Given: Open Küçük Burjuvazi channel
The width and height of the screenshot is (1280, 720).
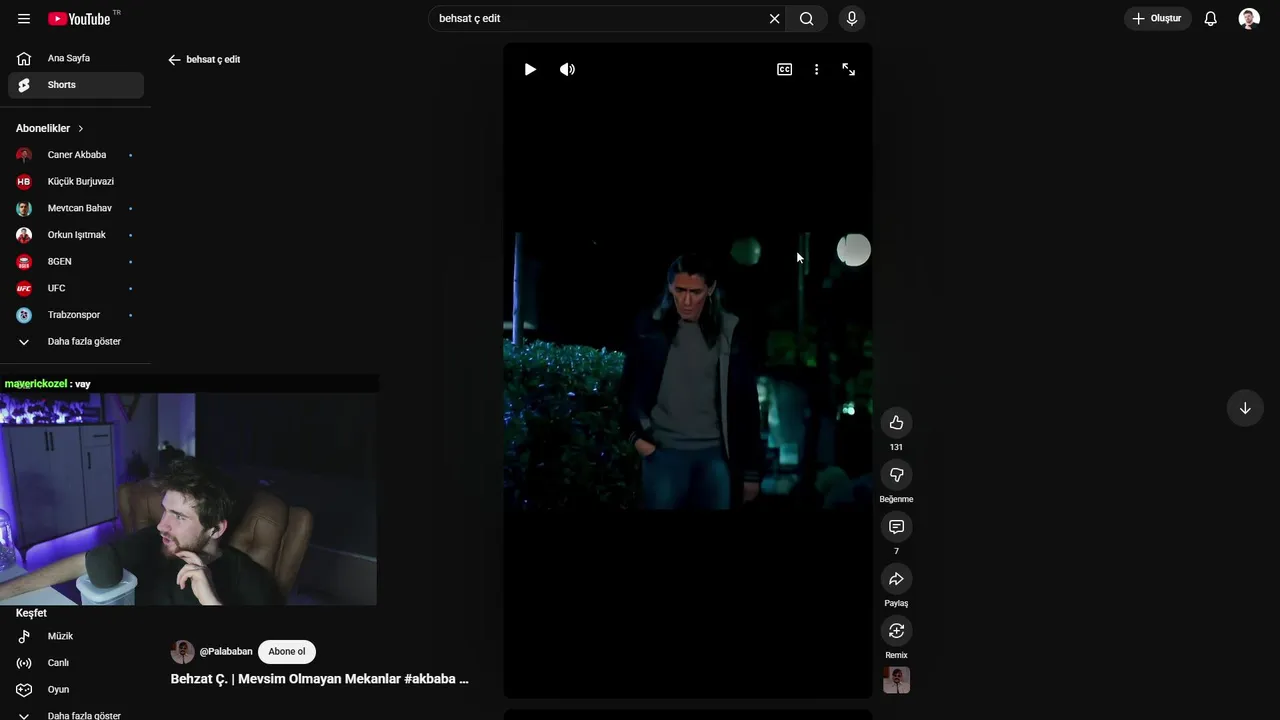Looking at the screenshot, I should pos(76,182).
